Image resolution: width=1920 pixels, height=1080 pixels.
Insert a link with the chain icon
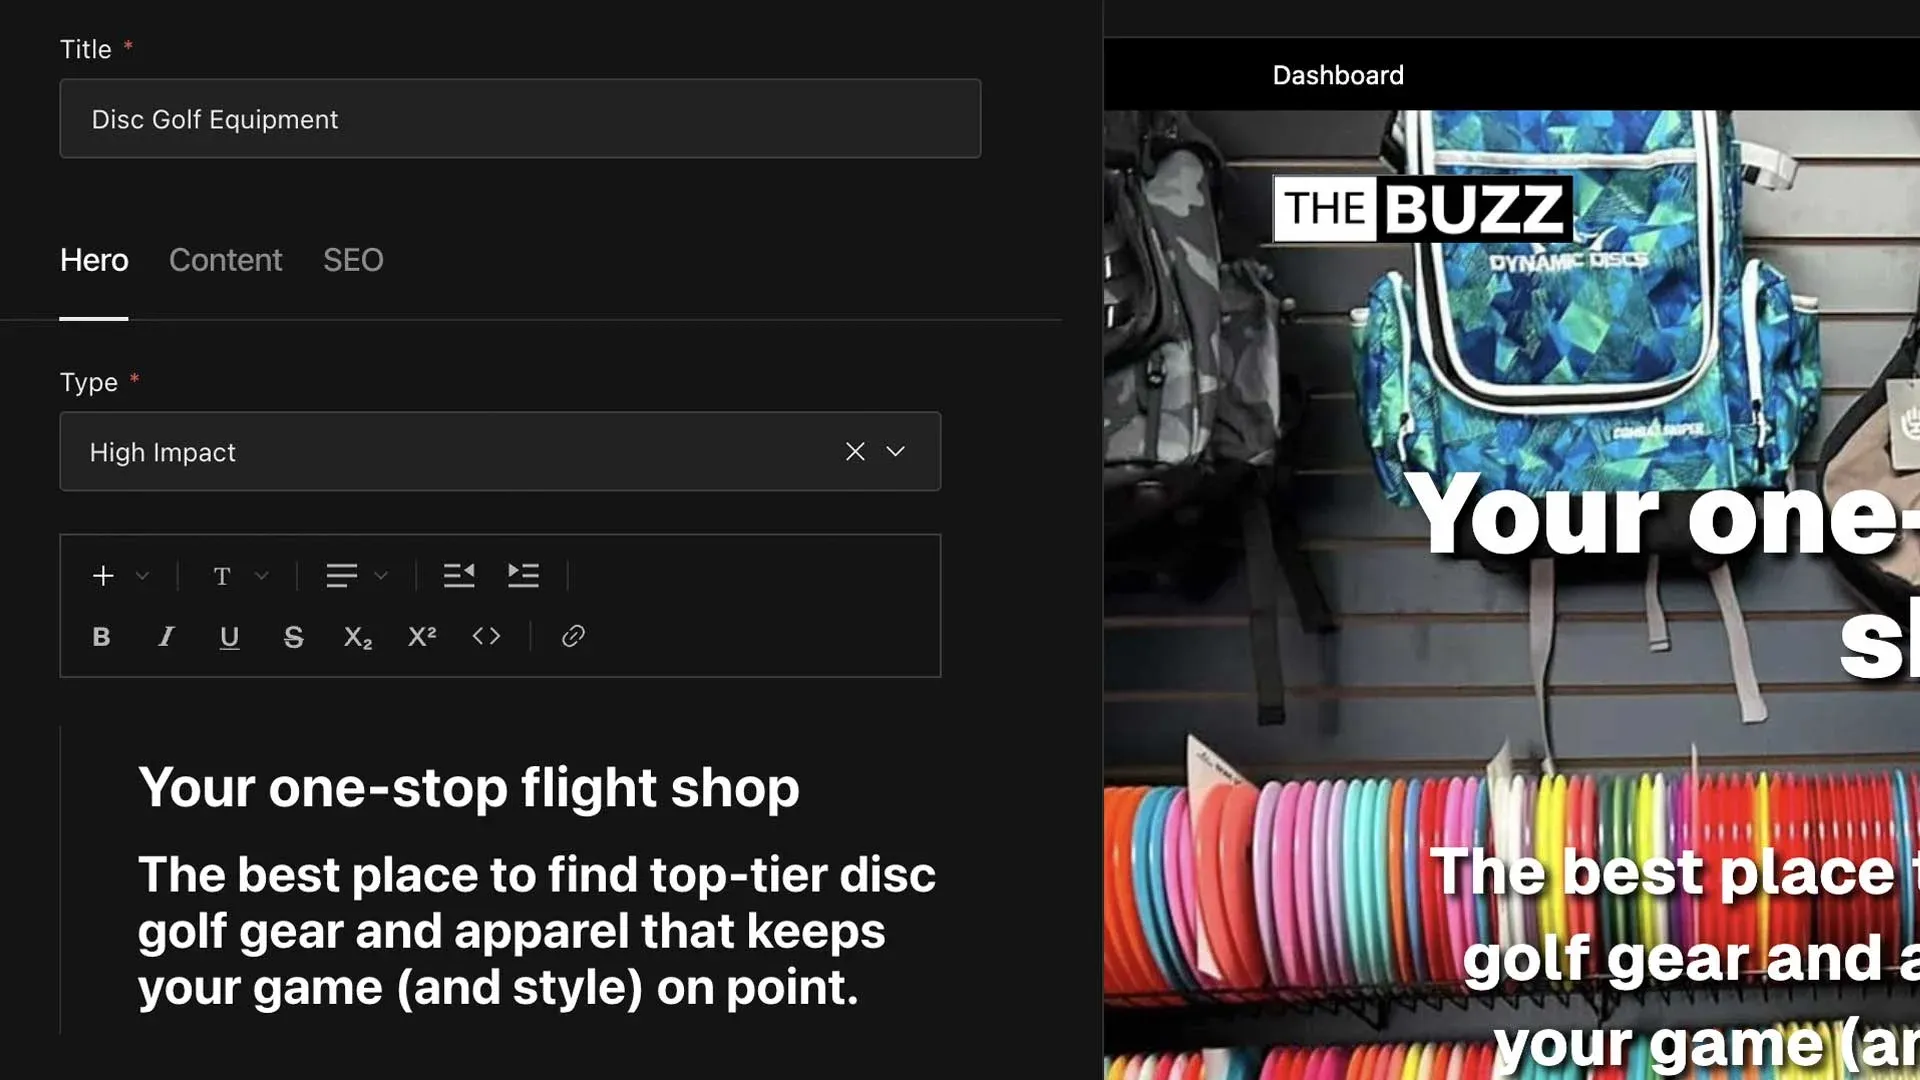click(x=573, y=636)
